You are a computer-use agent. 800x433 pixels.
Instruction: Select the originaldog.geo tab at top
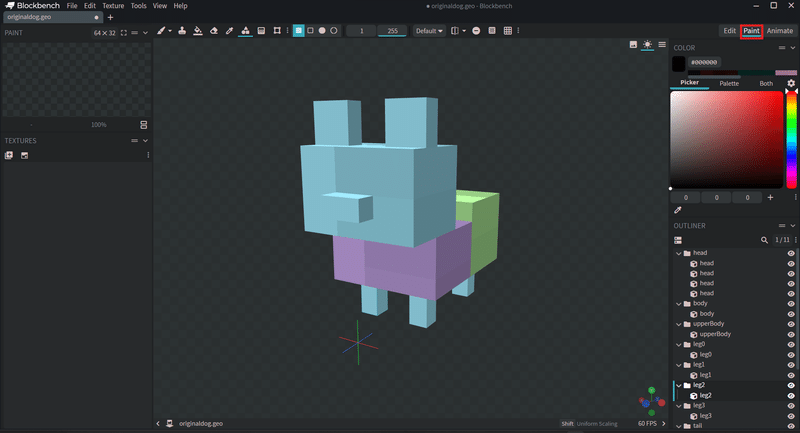coord(53,17)
